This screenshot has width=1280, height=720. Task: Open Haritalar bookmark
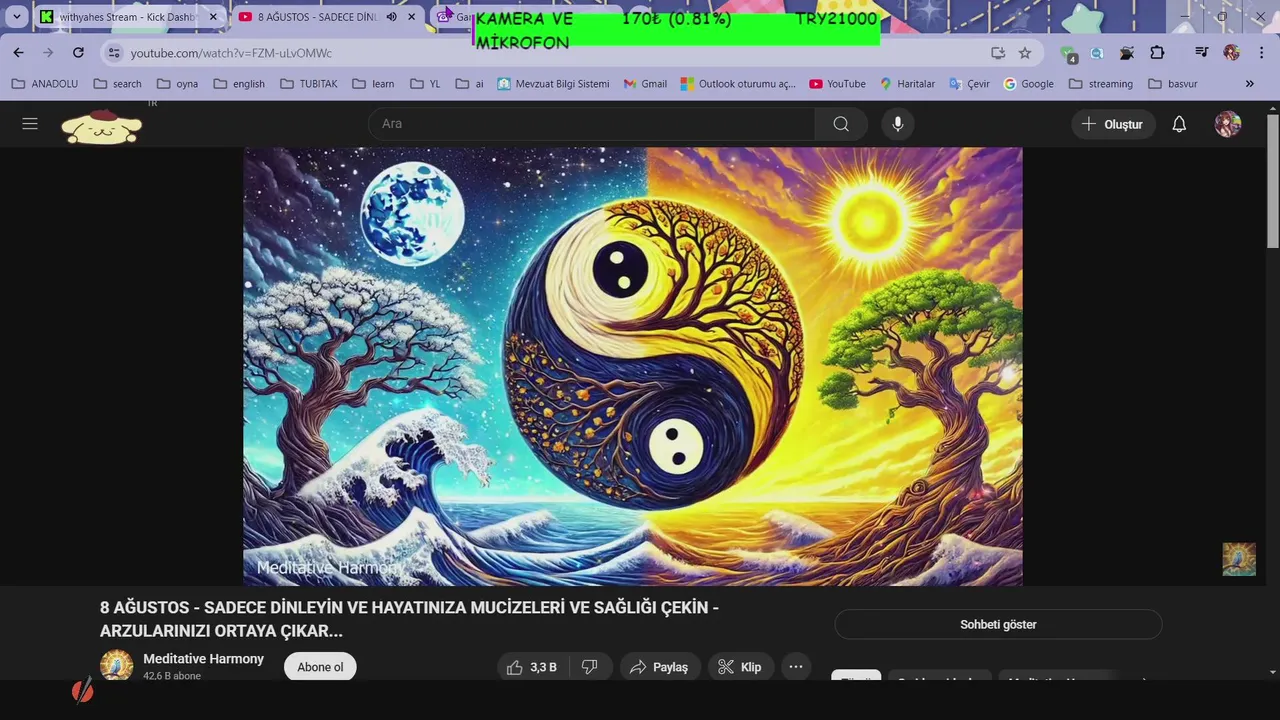click(x=907, y=84)
